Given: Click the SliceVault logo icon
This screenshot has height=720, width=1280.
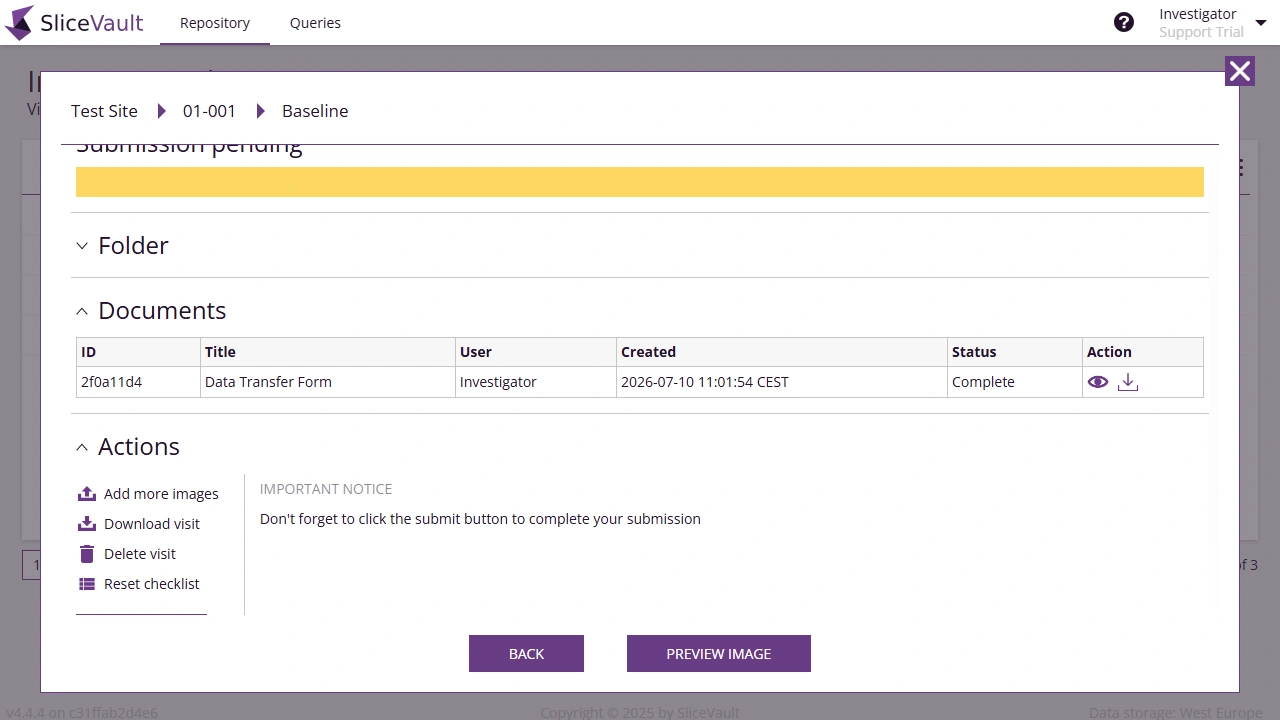Looking at the screenshot, I should coord(19,22).
